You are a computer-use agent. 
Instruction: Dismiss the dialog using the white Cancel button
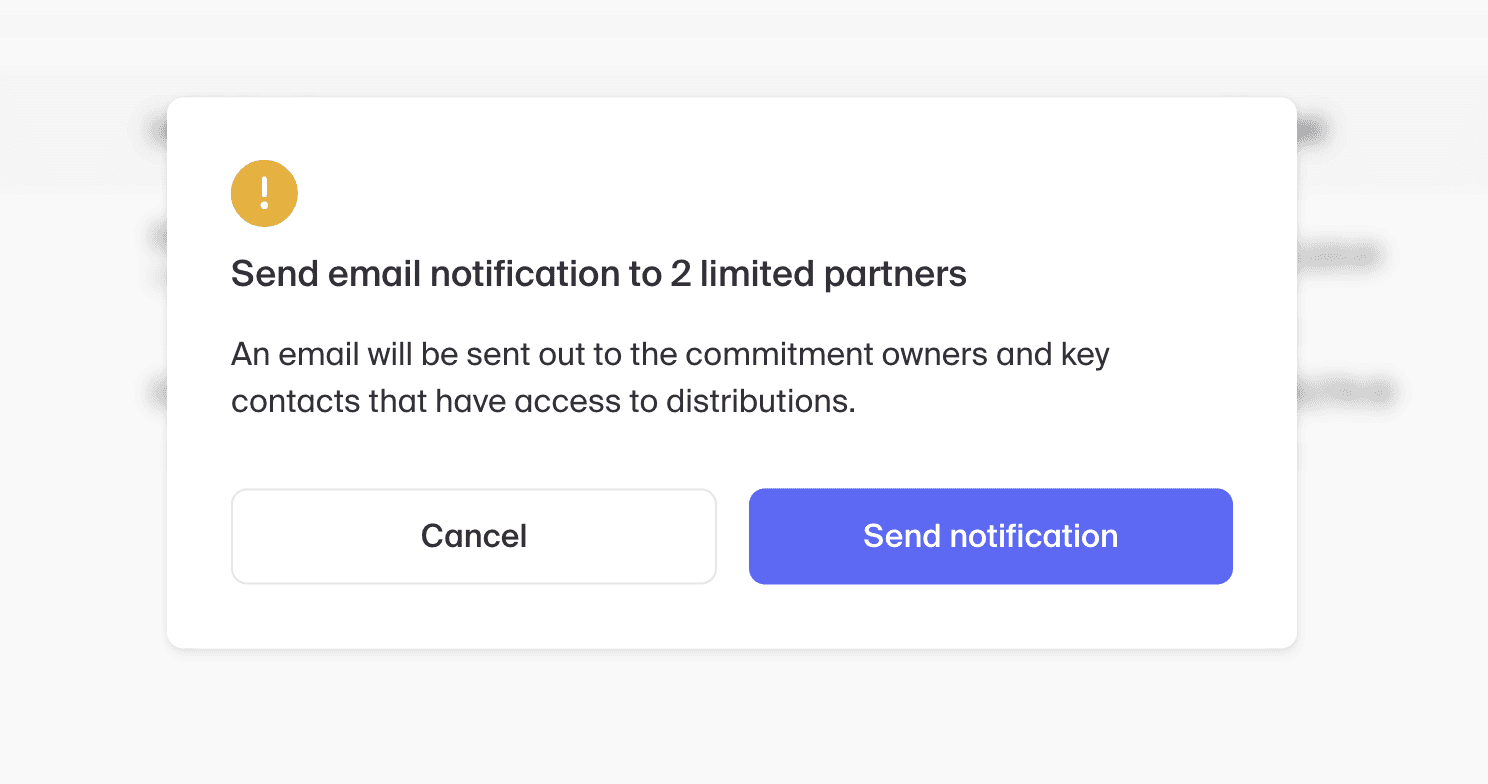(473, 536)
